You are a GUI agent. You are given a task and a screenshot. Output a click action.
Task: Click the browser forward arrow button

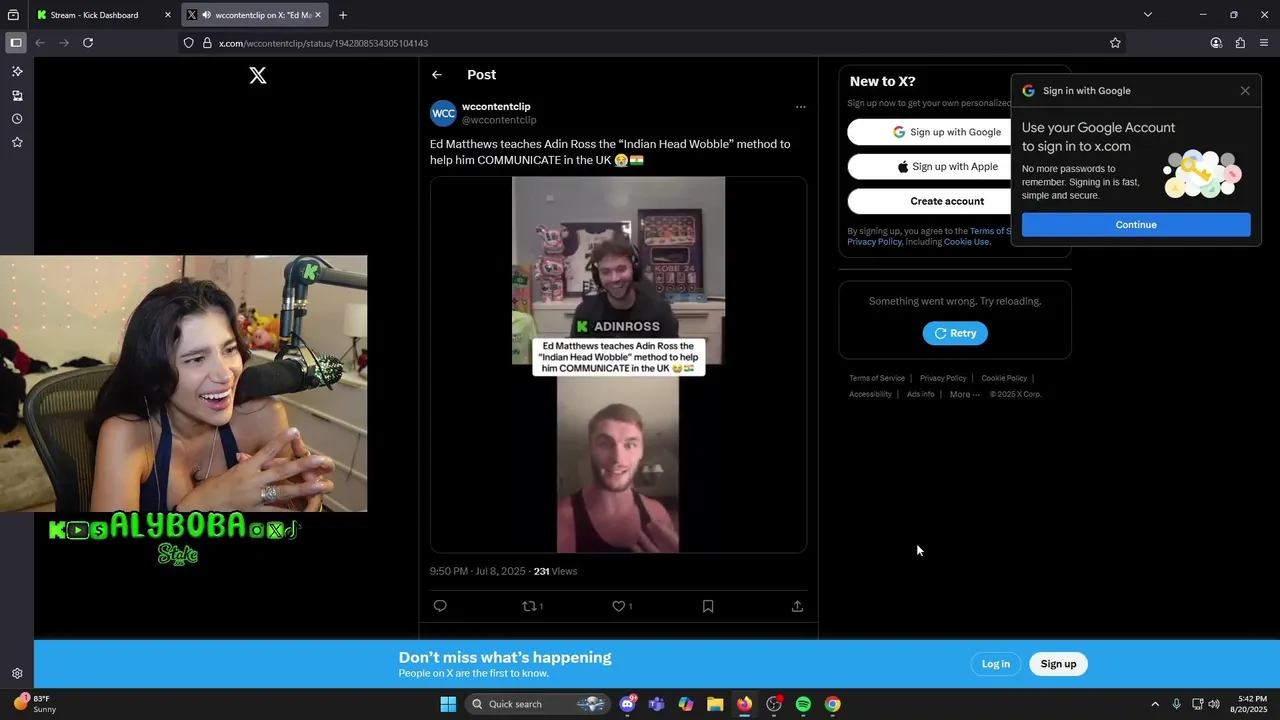tap(64, 43)
